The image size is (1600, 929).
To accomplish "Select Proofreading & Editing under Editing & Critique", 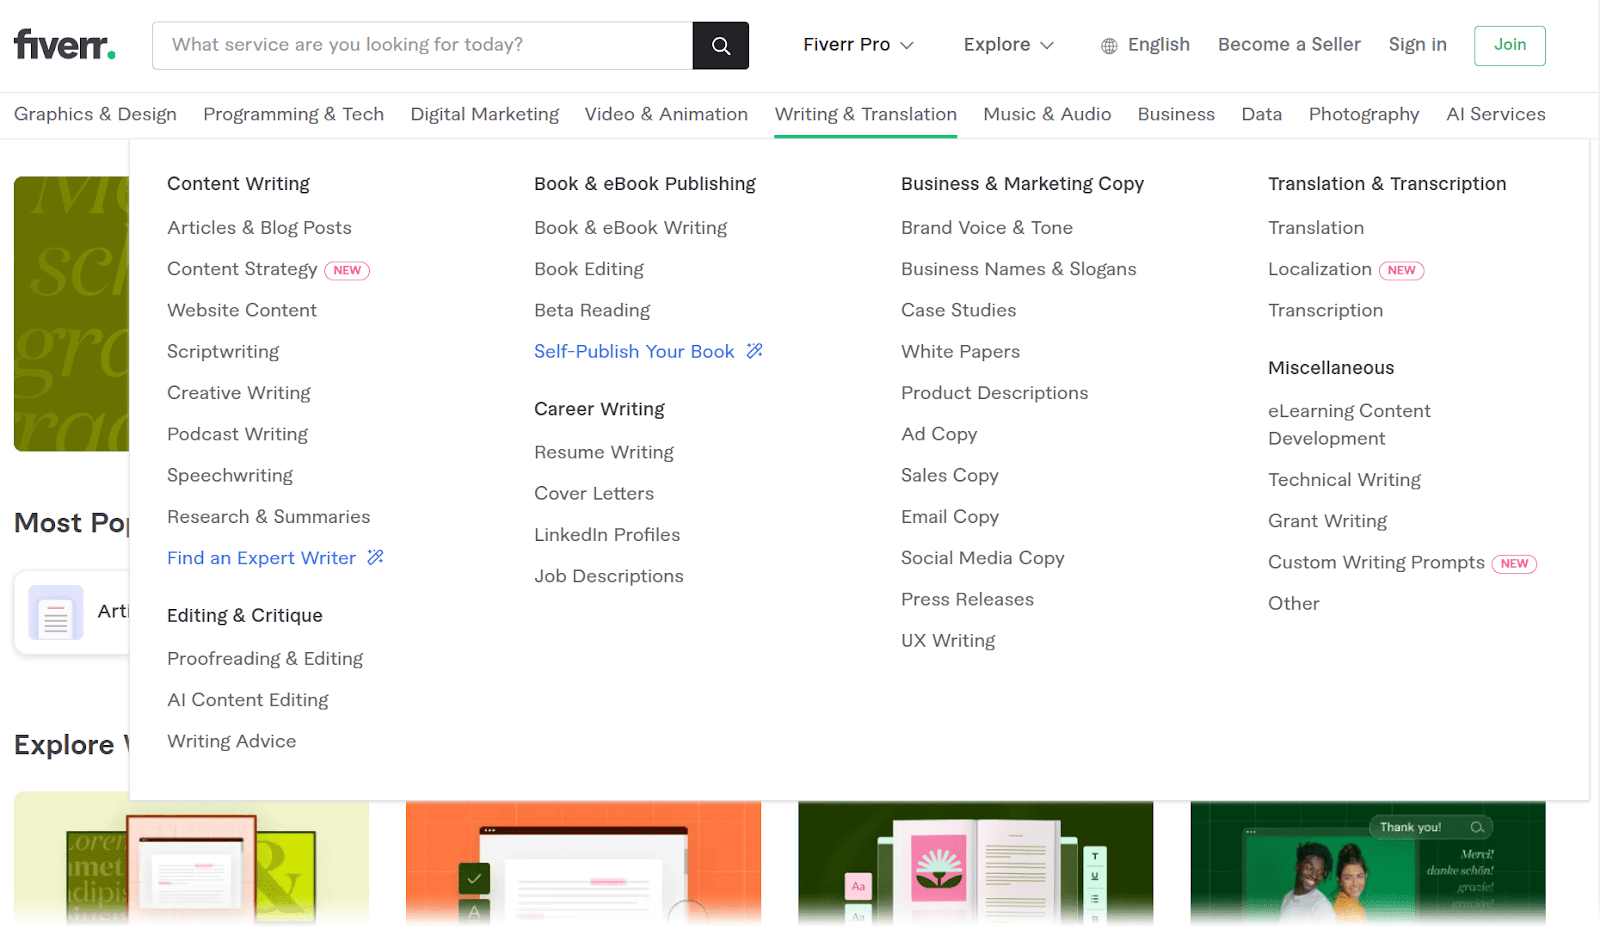I will (x=265, y=658).
